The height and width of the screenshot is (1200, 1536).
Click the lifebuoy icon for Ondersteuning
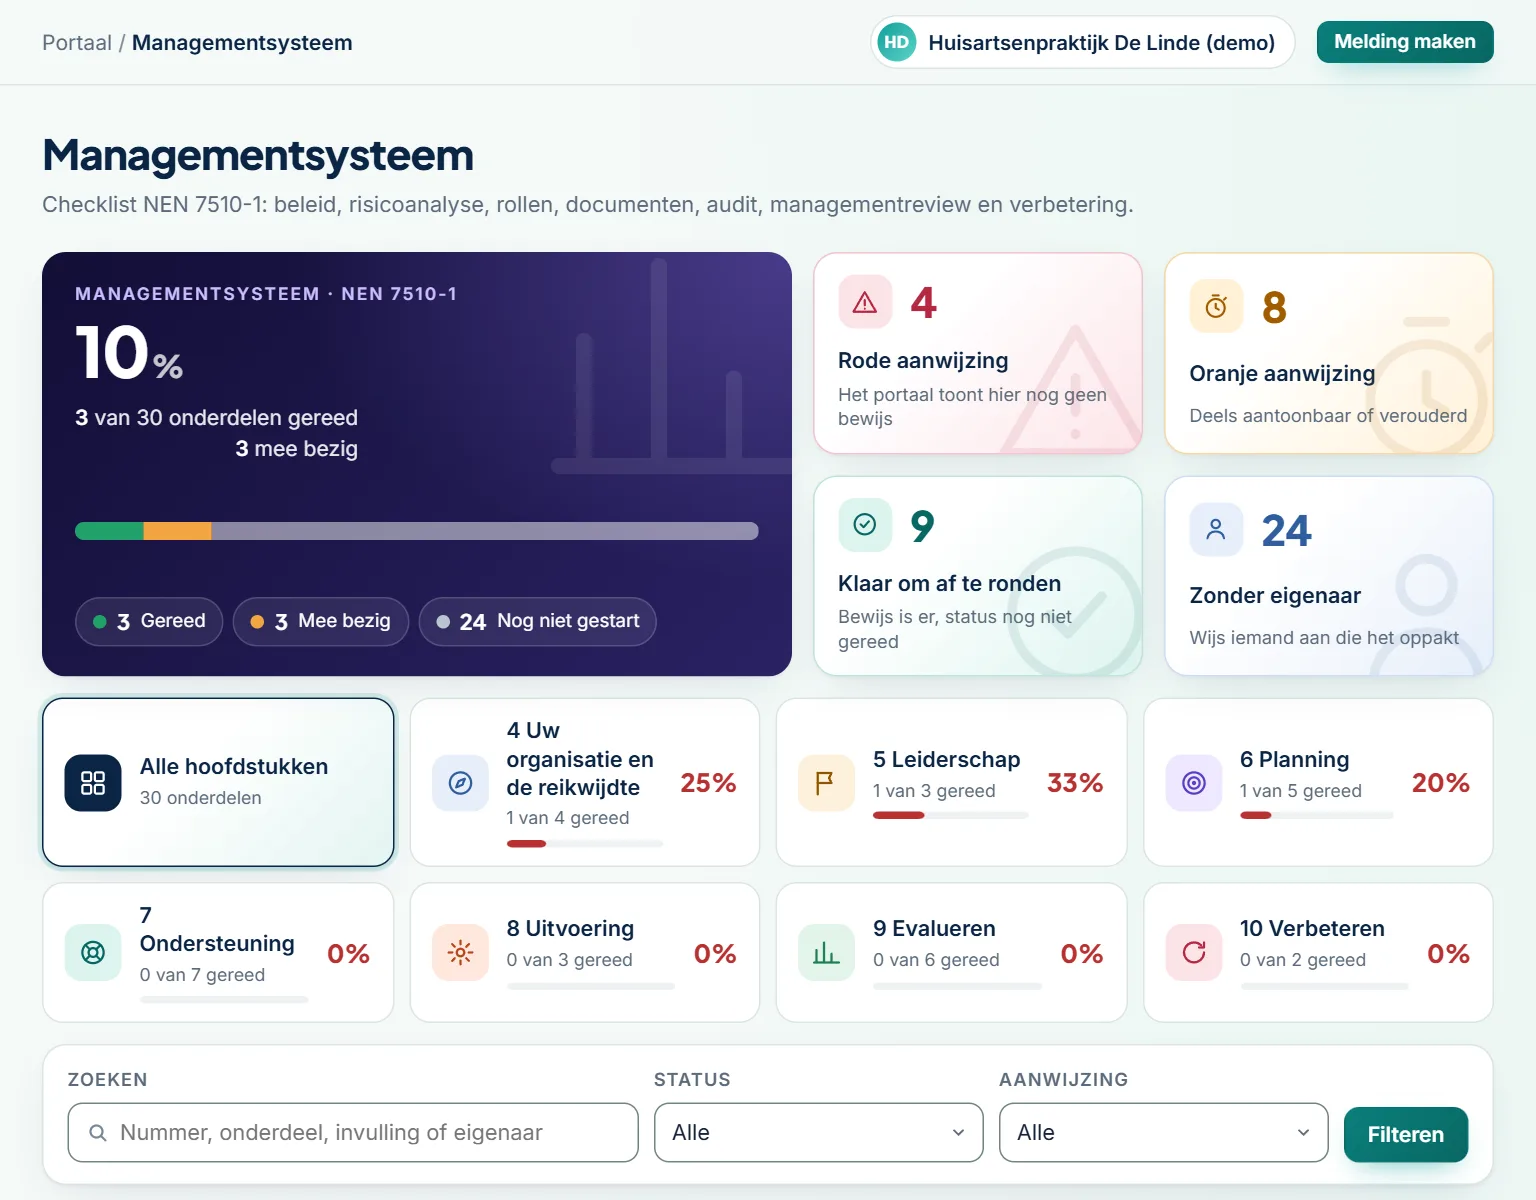pos(93,953)
